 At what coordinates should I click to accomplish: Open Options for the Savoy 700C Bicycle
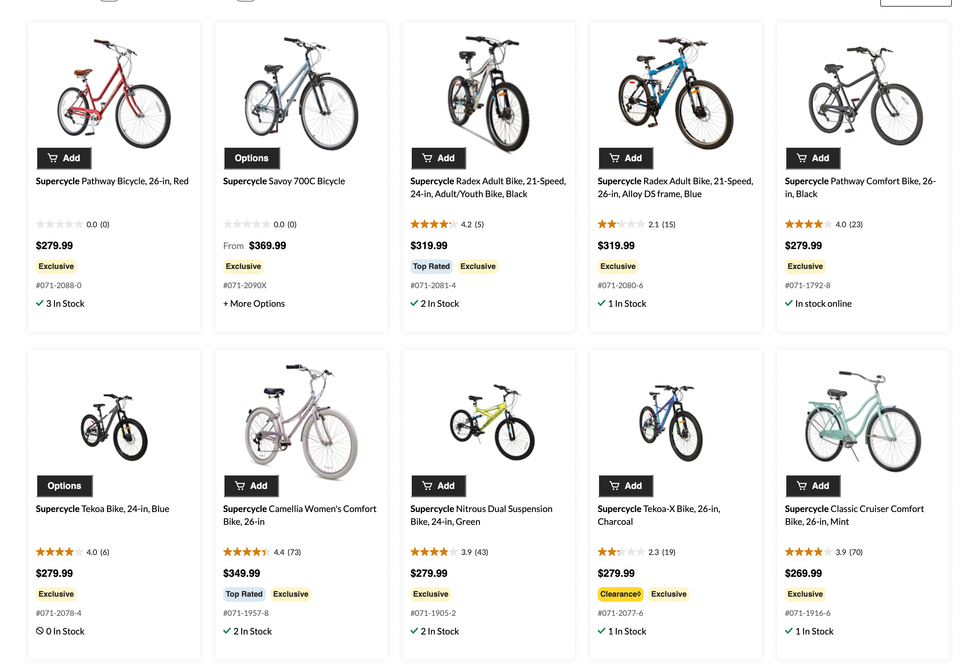click(x=251, y=158)
